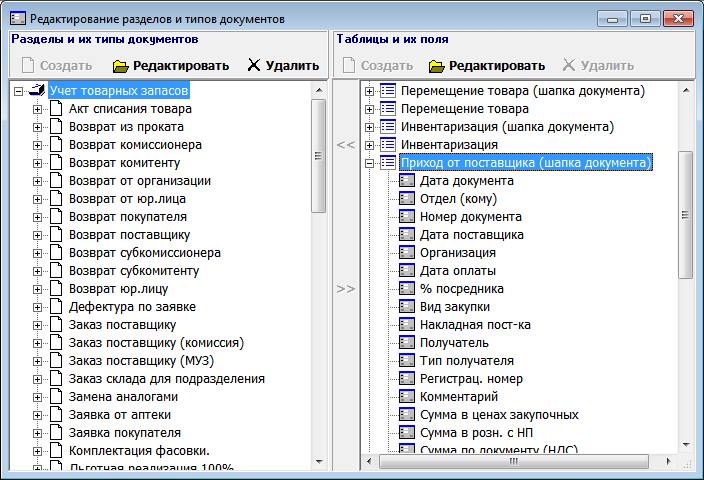Click the boat icon of Учет товарных запасов
This screenshot has width=704, height=480.
coord(37,91)
